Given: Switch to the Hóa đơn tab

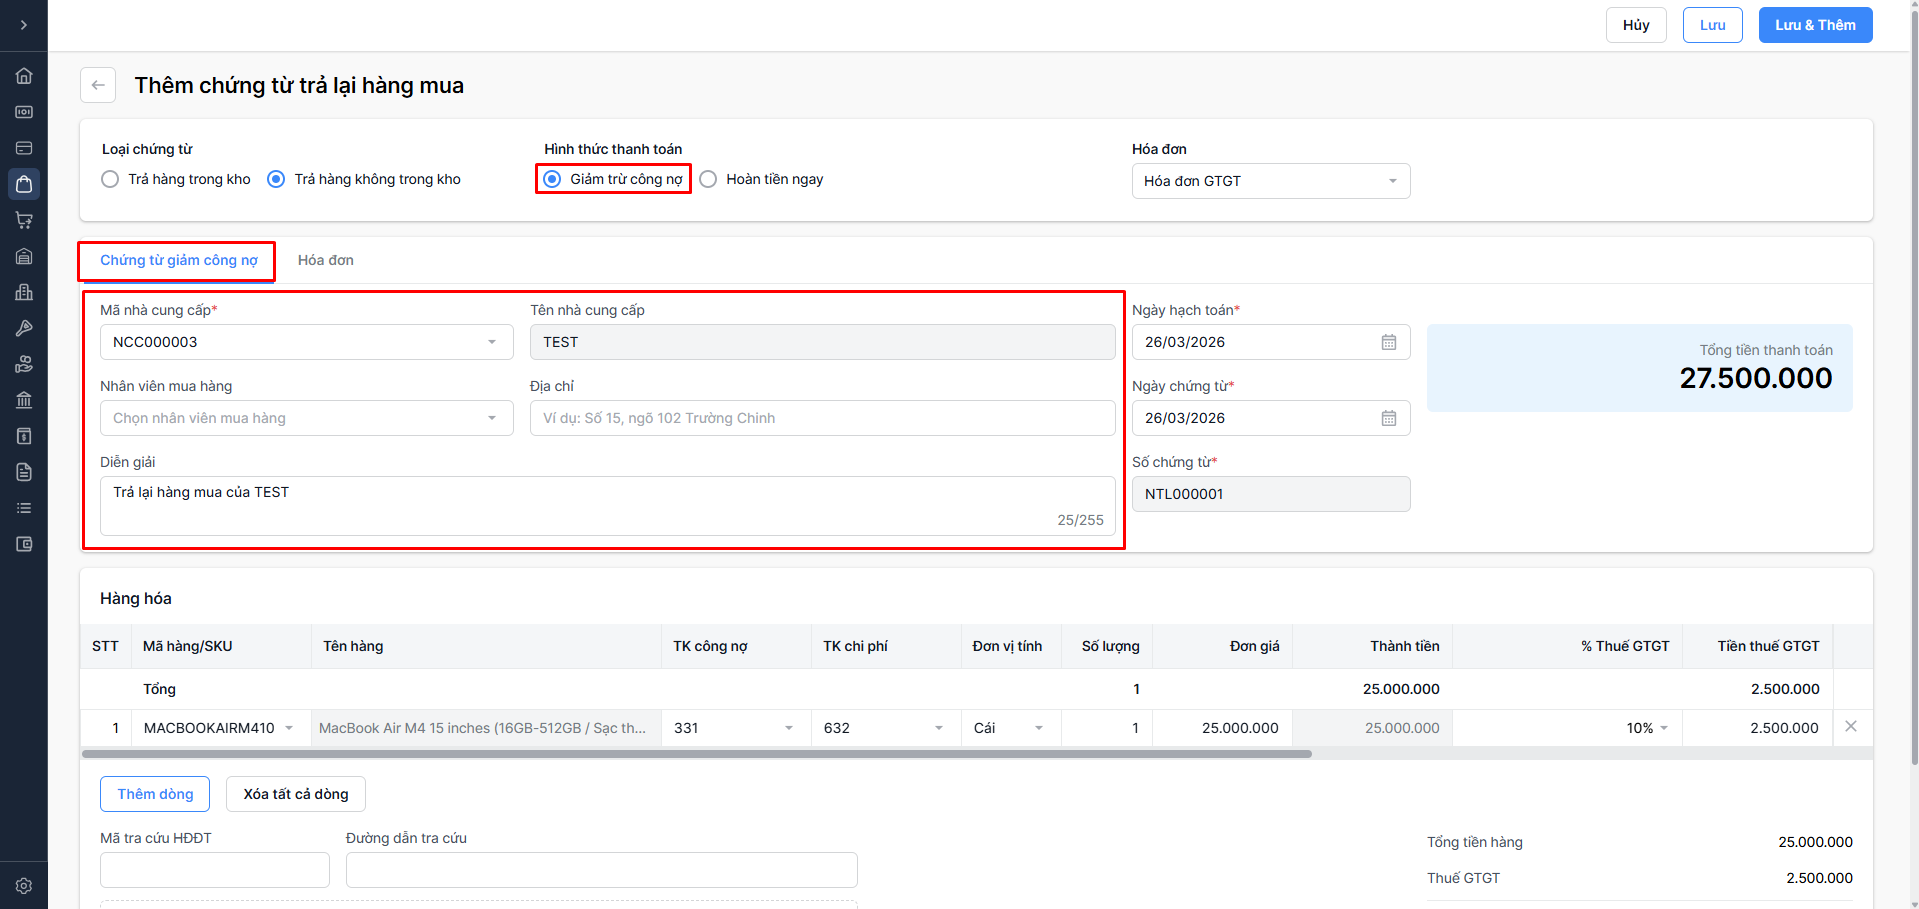Looking at the screenshot, I should [325, 260].
